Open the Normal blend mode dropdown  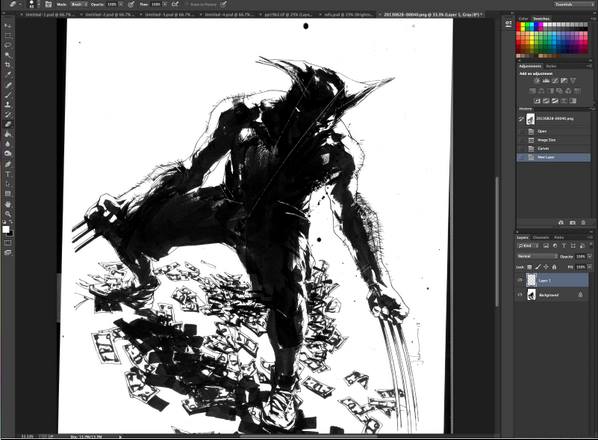[x=537, y=256]
